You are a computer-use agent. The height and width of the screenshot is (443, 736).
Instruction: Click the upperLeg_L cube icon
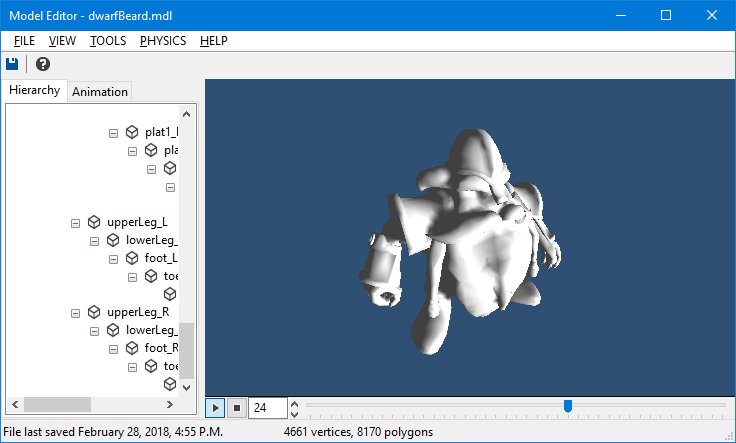click(93, 222)
